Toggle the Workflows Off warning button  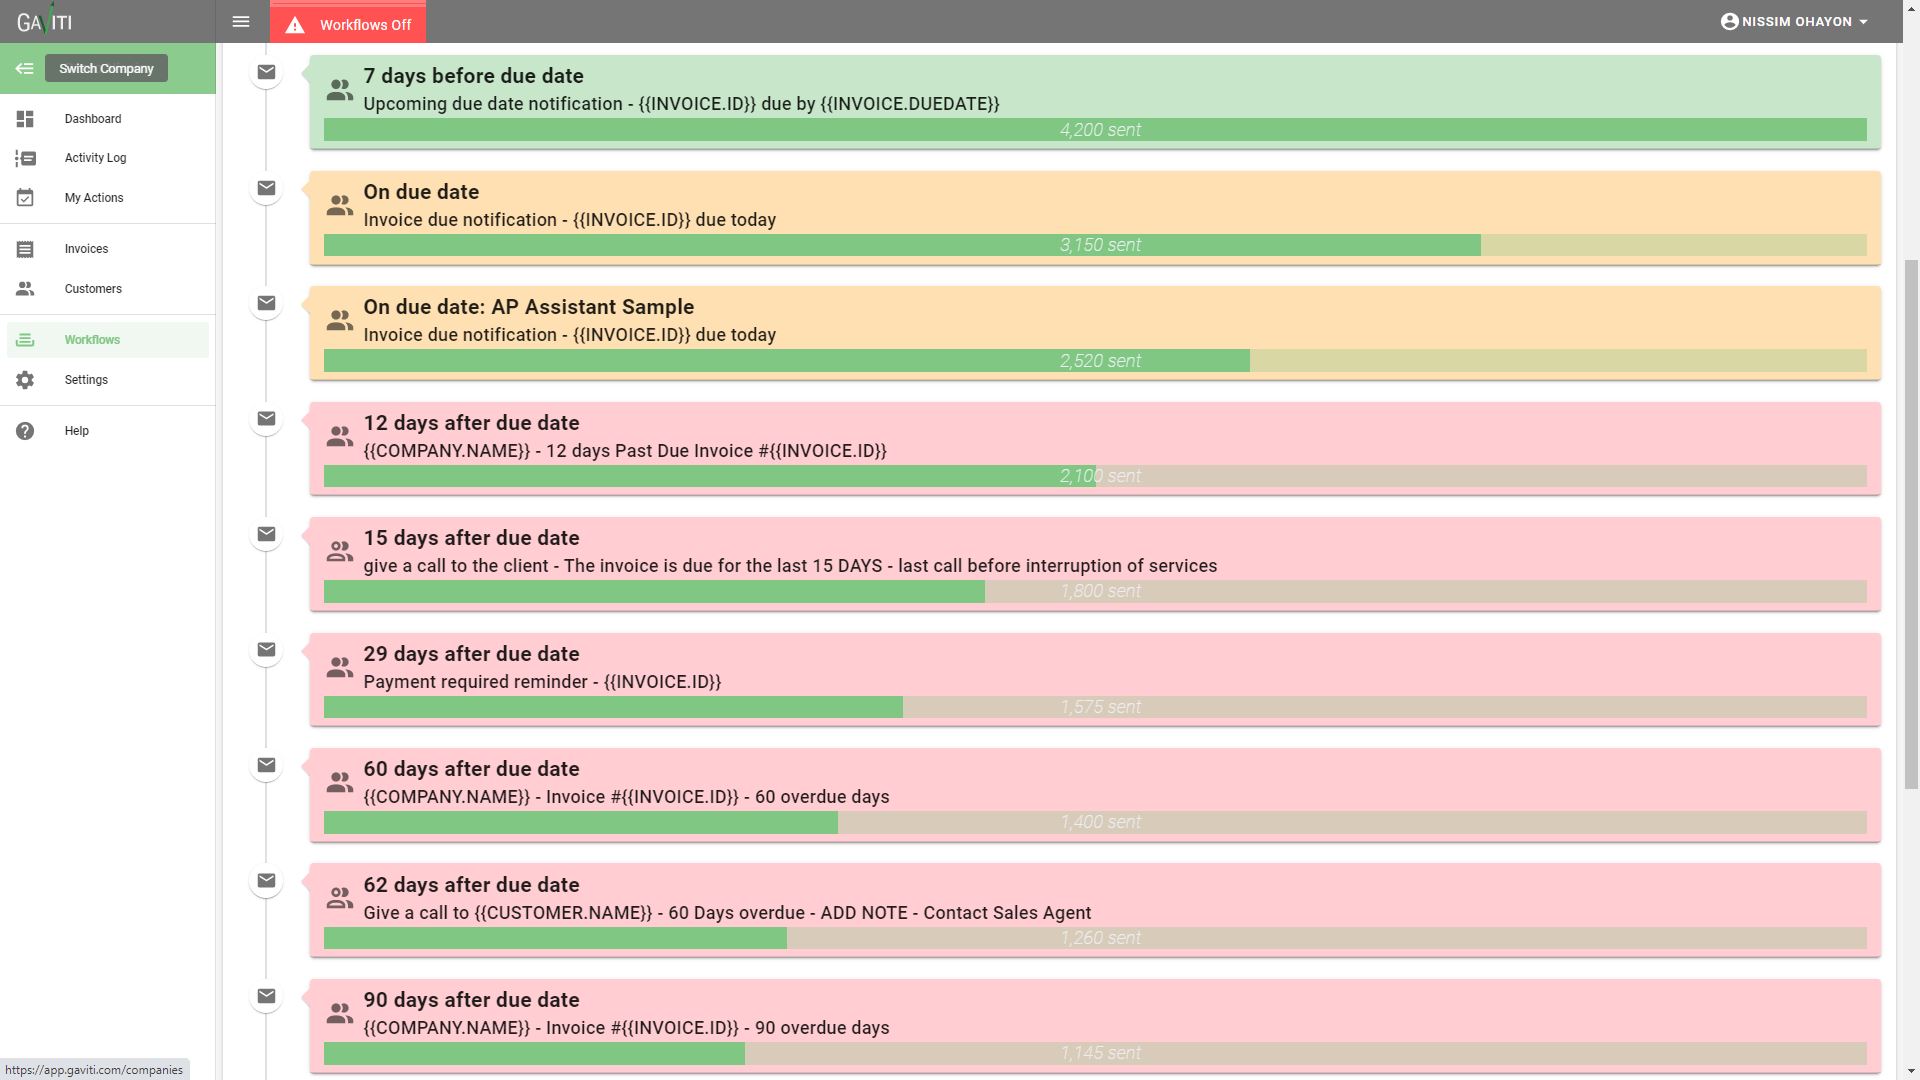348,24
